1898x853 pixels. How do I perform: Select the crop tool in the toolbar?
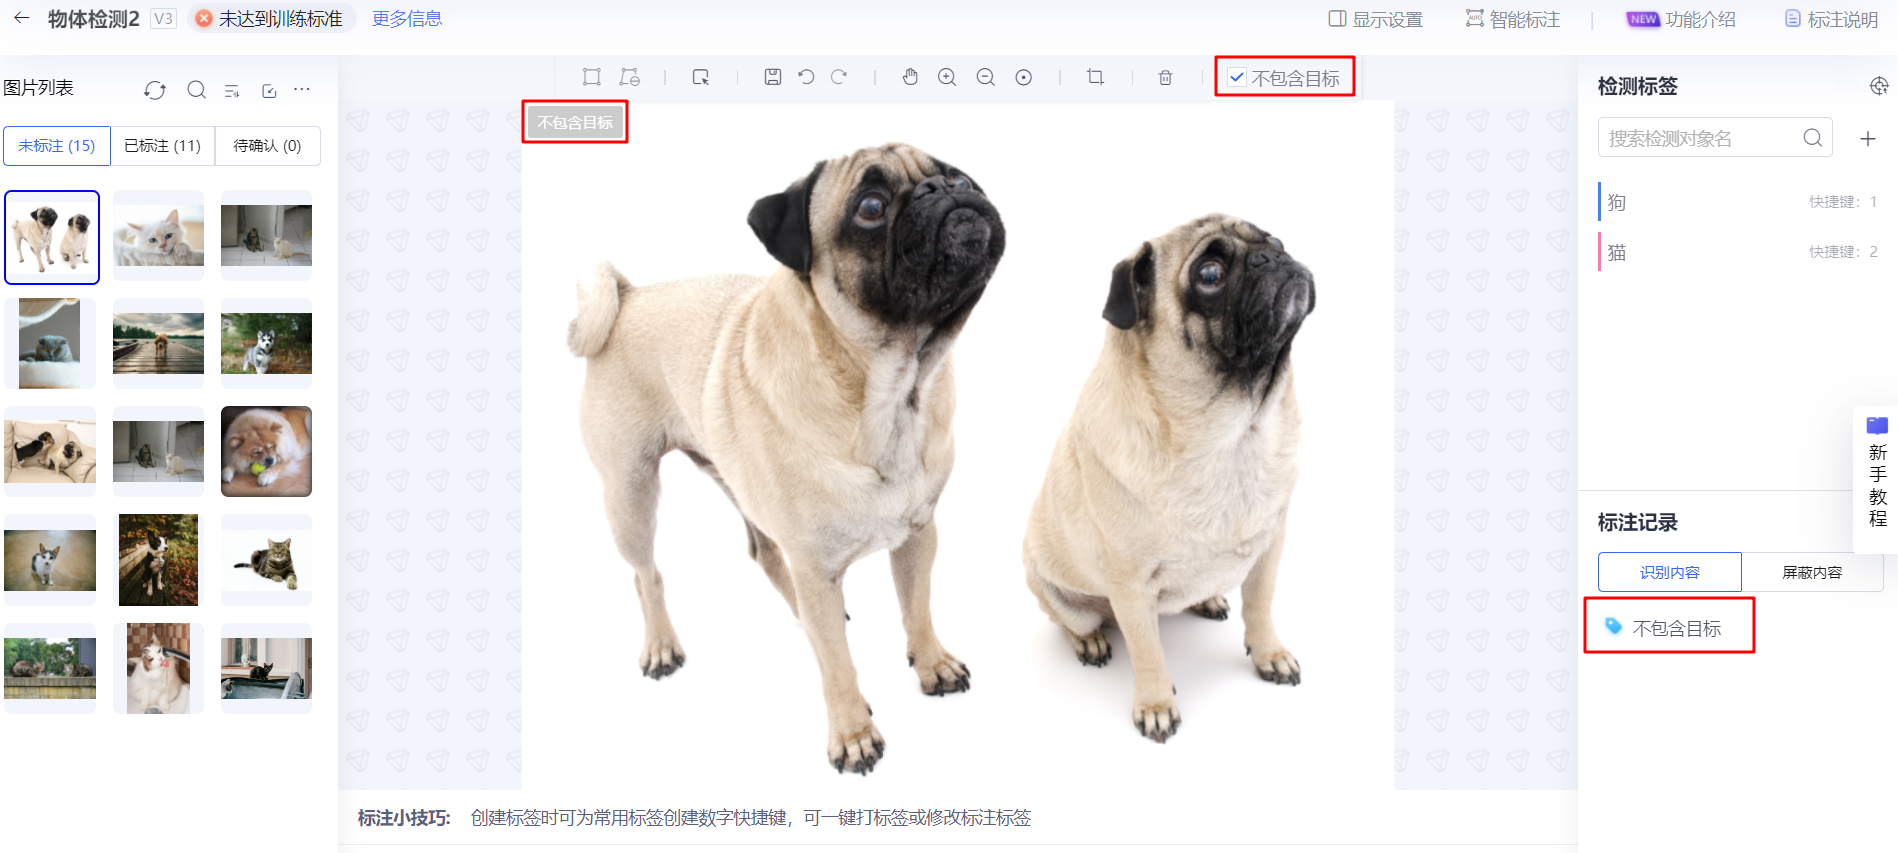pyautogui.click(x=1095, y=77)
